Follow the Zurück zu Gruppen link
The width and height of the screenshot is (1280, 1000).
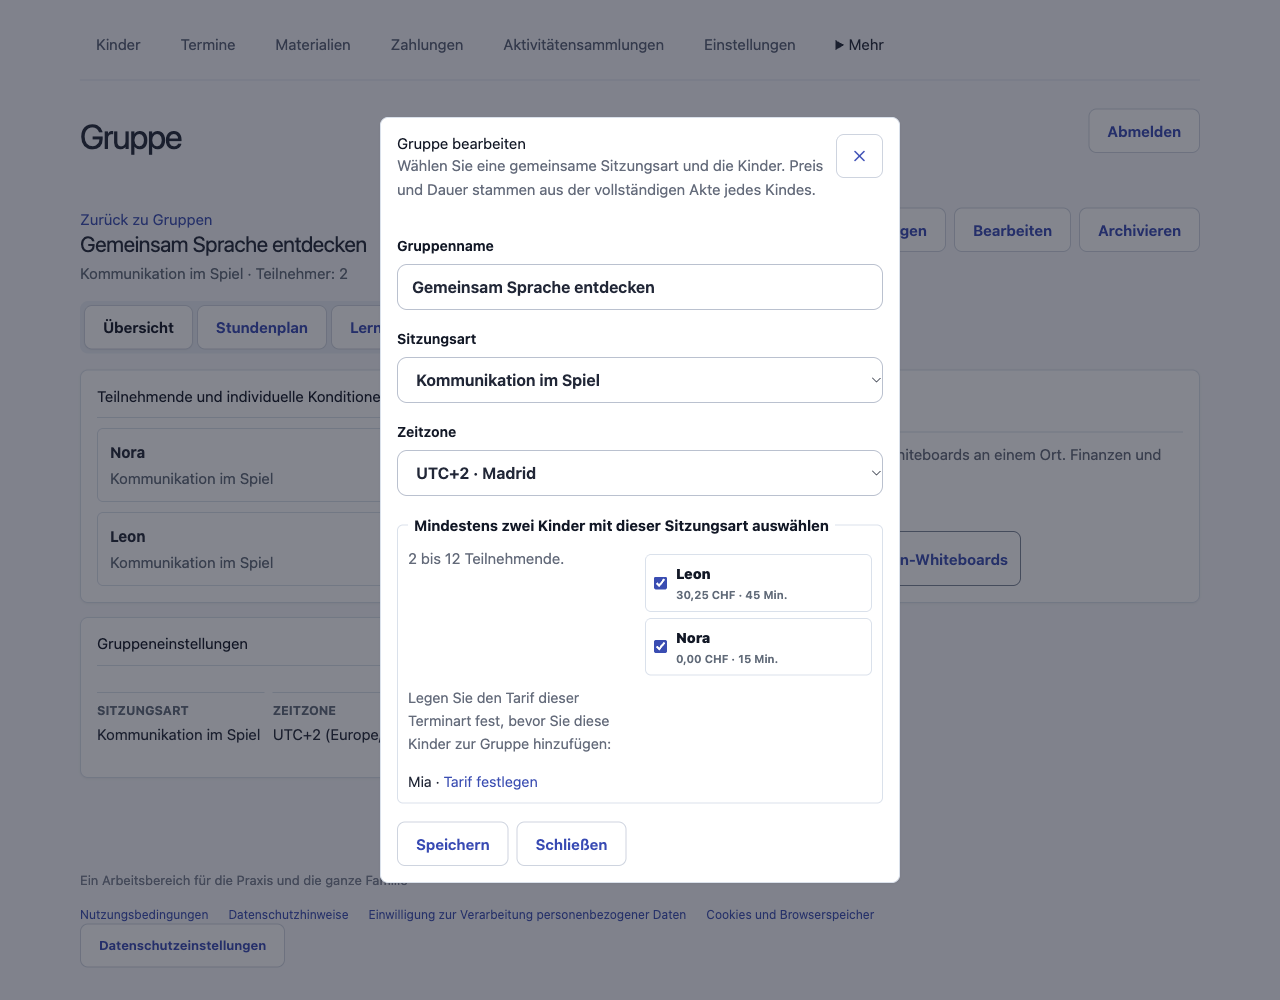[x=146, y=220]
